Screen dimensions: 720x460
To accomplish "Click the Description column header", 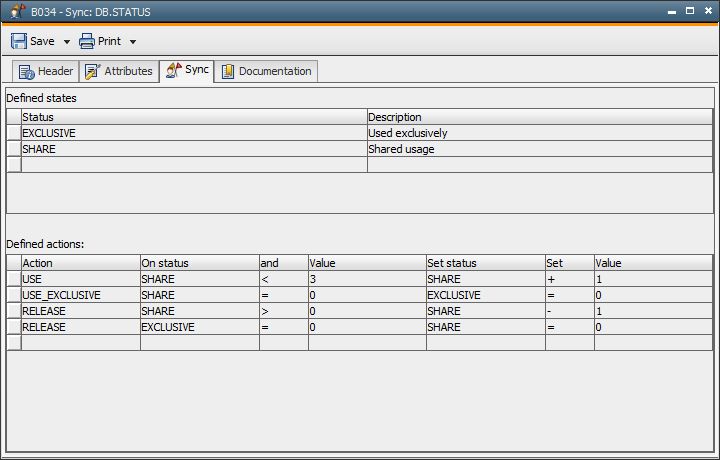I will coord(540,117).
